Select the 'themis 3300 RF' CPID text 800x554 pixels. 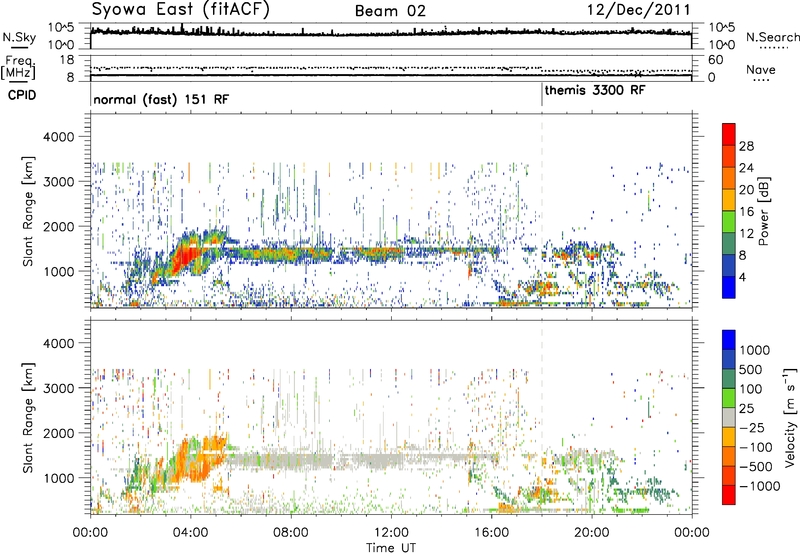coord(595,91)
